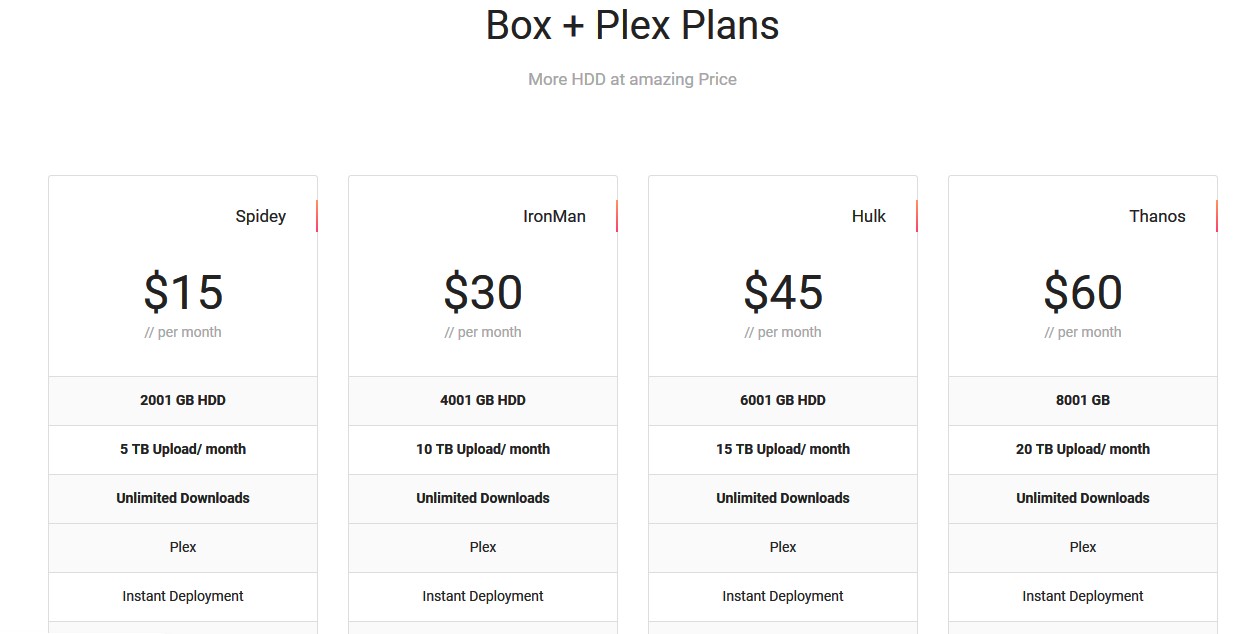Select the Hulk plan title
Screen dimensions: 1253x634
coord(869,216)
